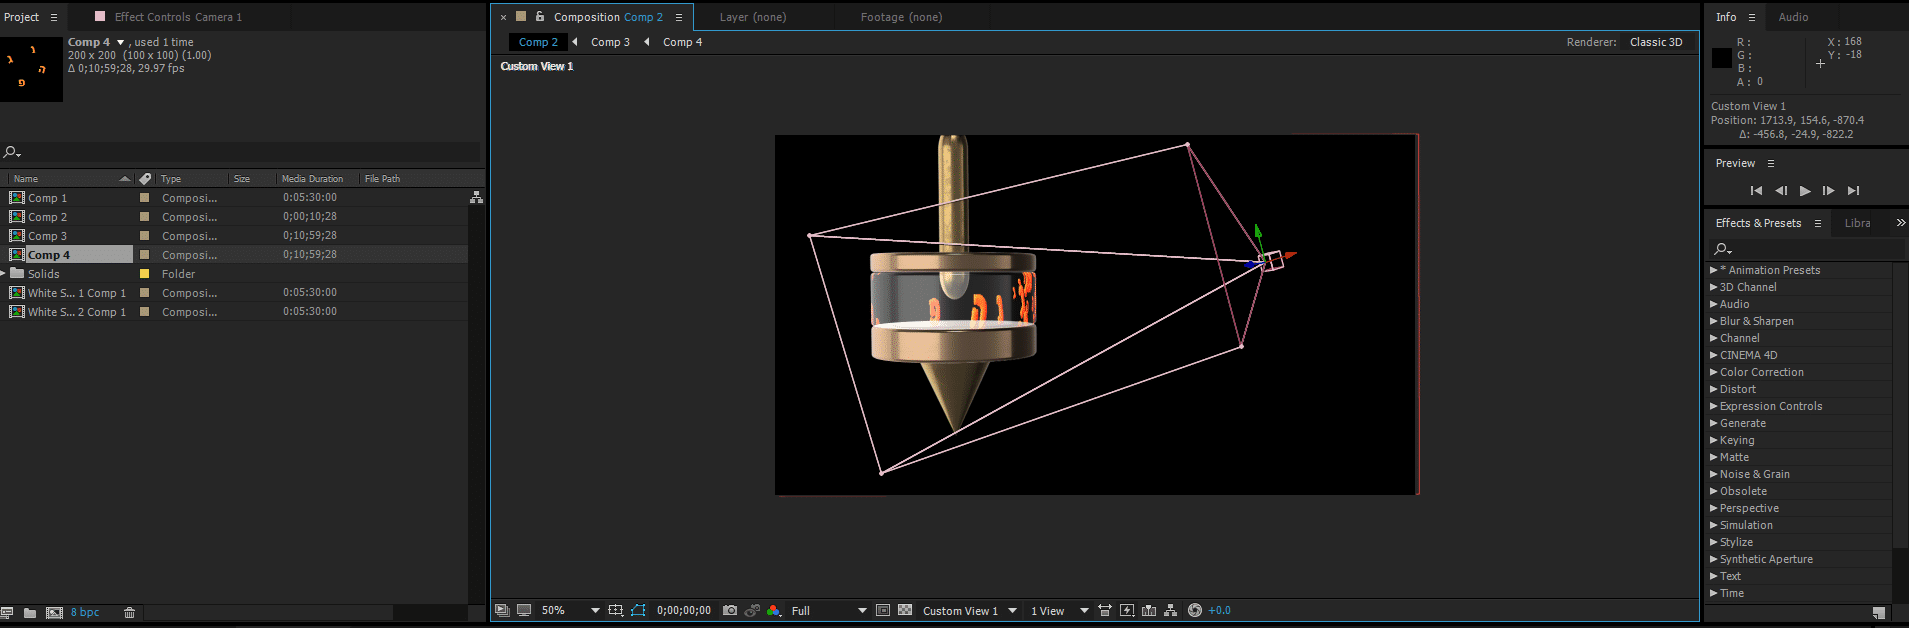This screenshot has height=628, width=1909.
Task: Switch to the Footage (none) tab
Action: (x=901, y=17)
